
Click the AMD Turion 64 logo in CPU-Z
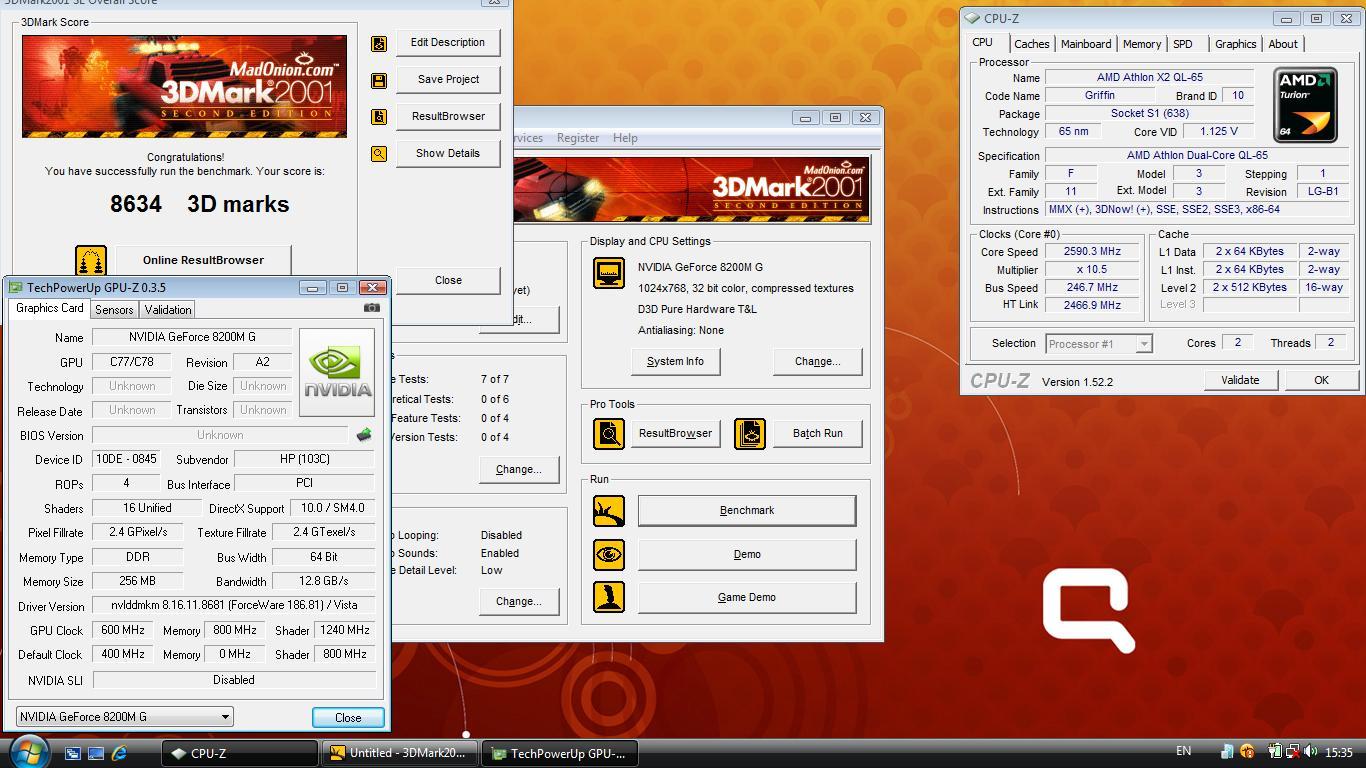point(1306,105)
